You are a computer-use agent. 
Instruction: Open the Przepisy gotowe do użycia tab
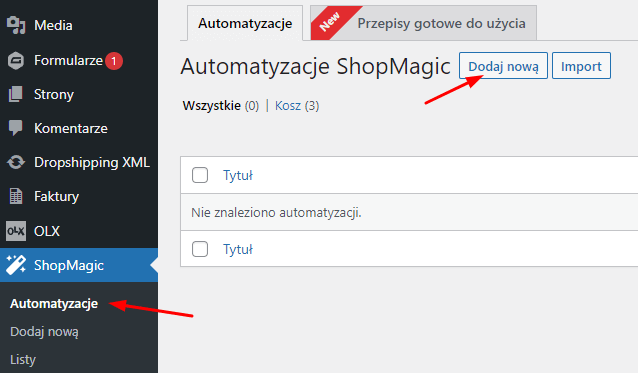tap(424, 23)
